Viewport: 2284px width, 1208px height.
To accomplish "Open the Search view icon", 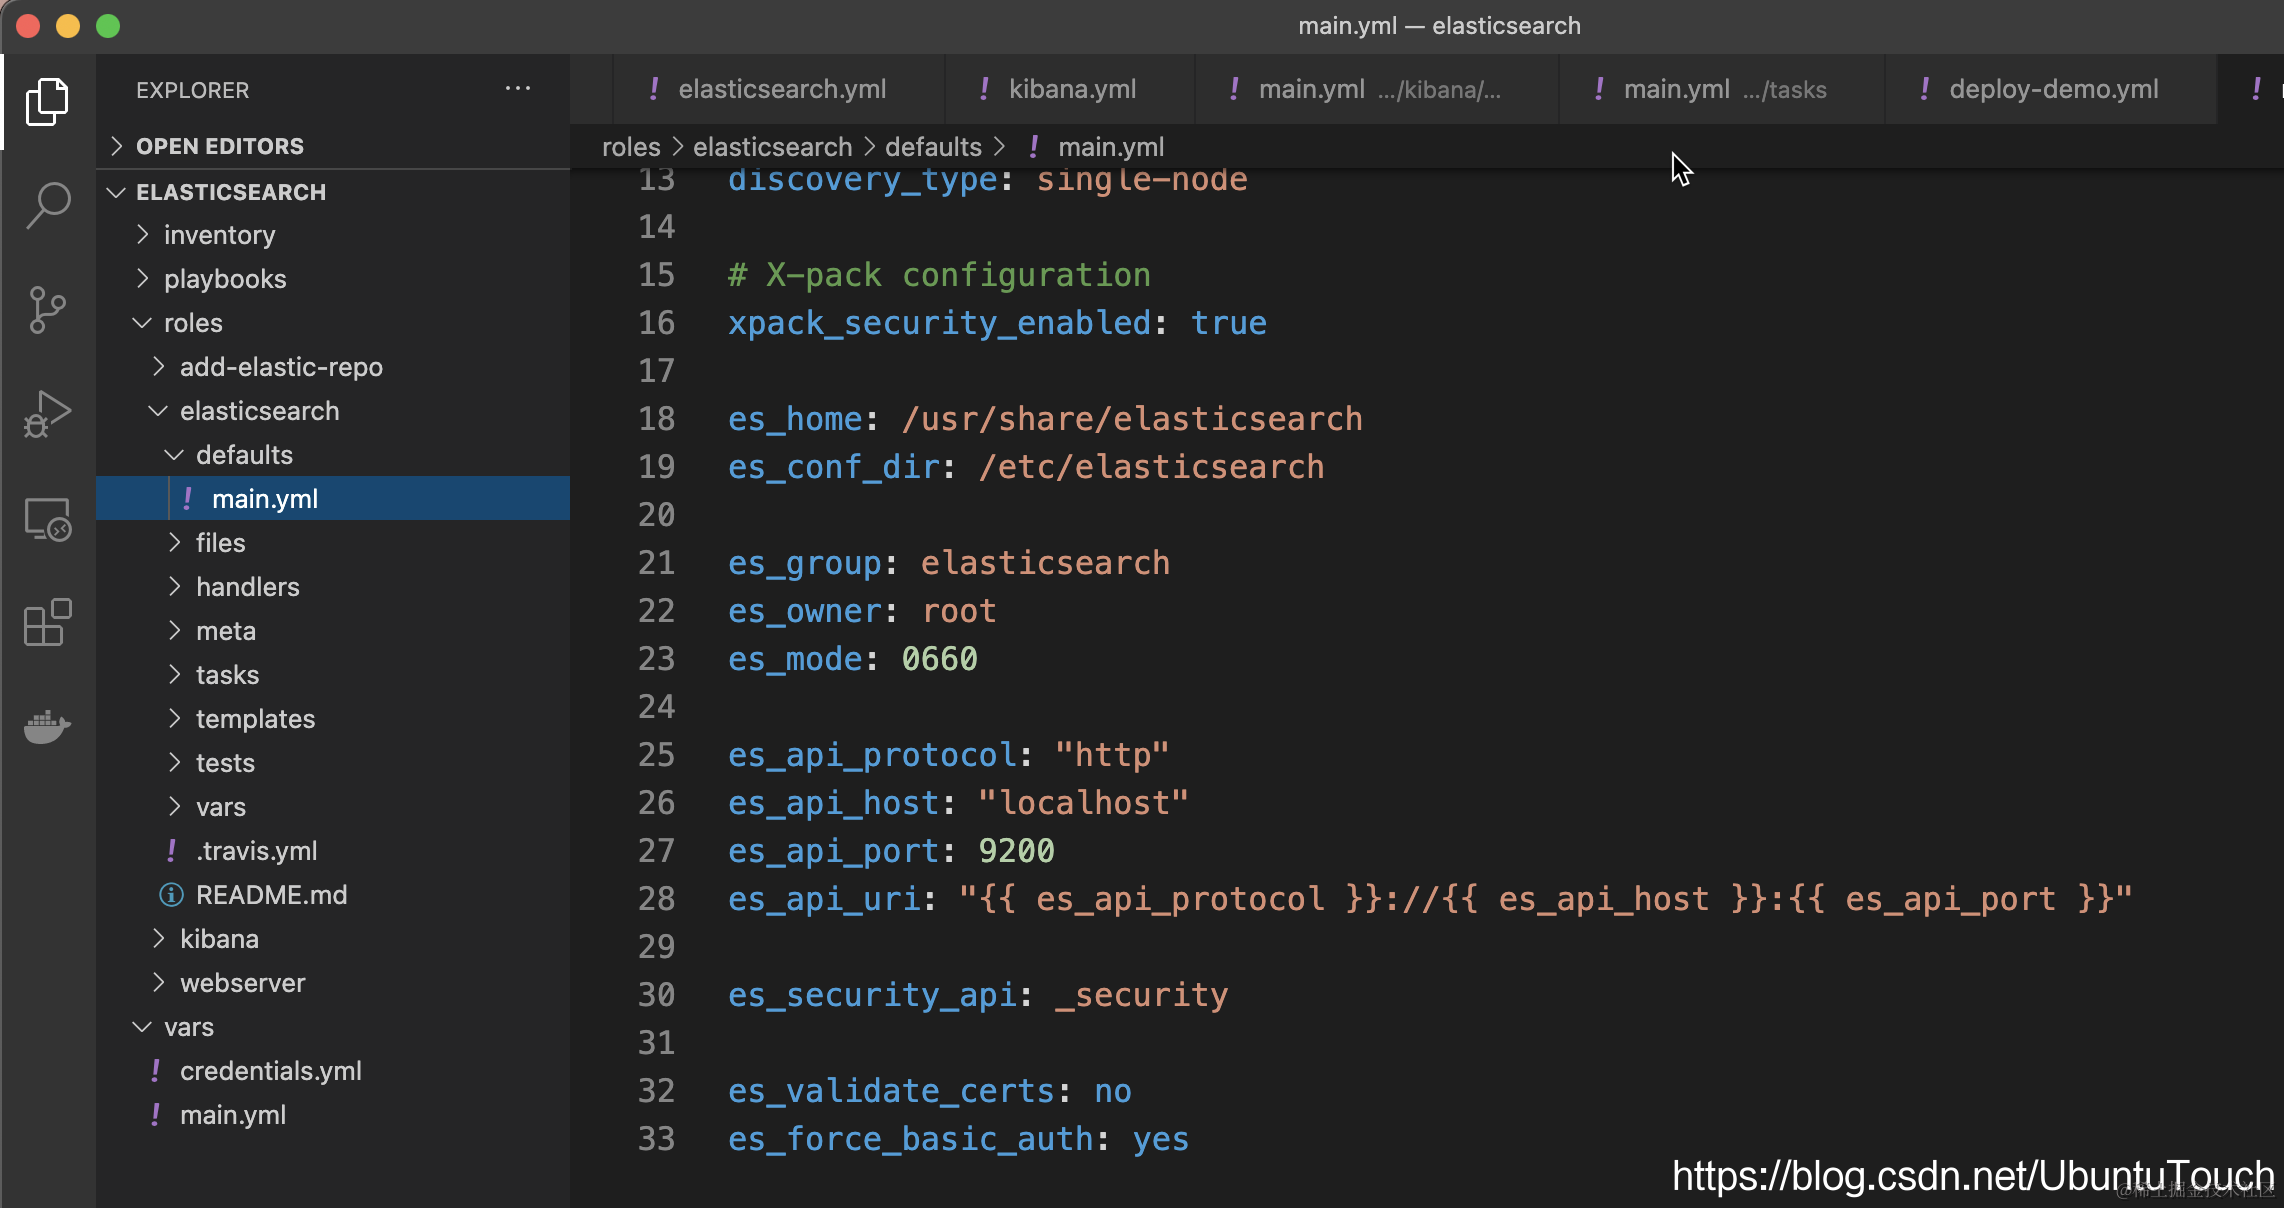I will (47, 205).
